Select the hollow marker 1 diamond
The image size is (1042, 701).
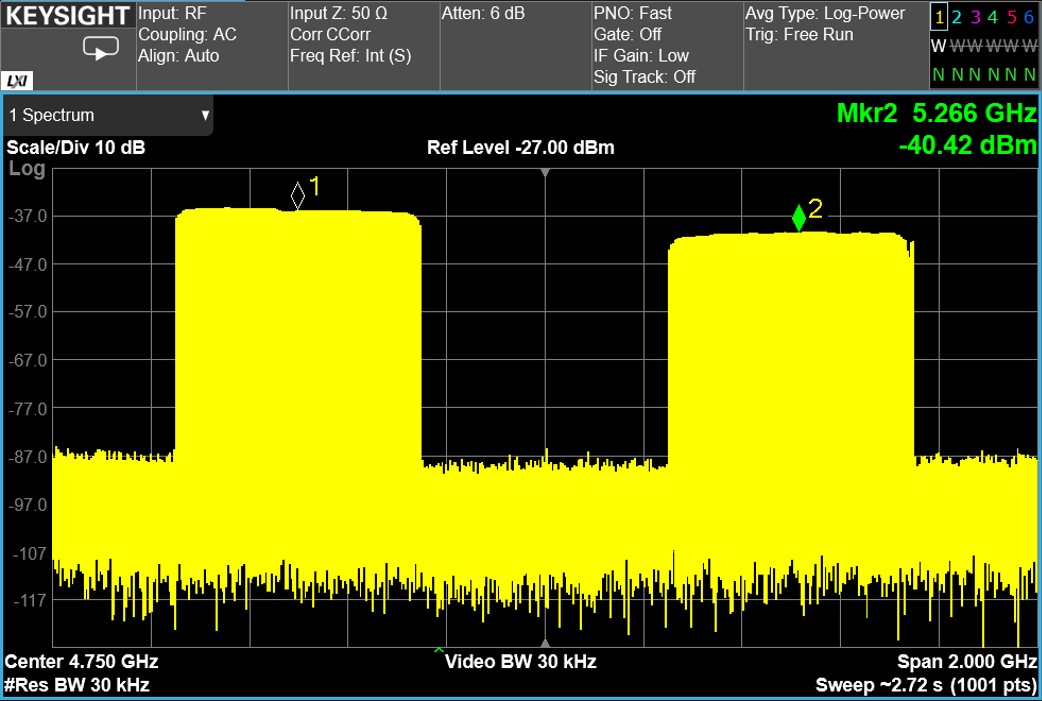click(297, 196)
